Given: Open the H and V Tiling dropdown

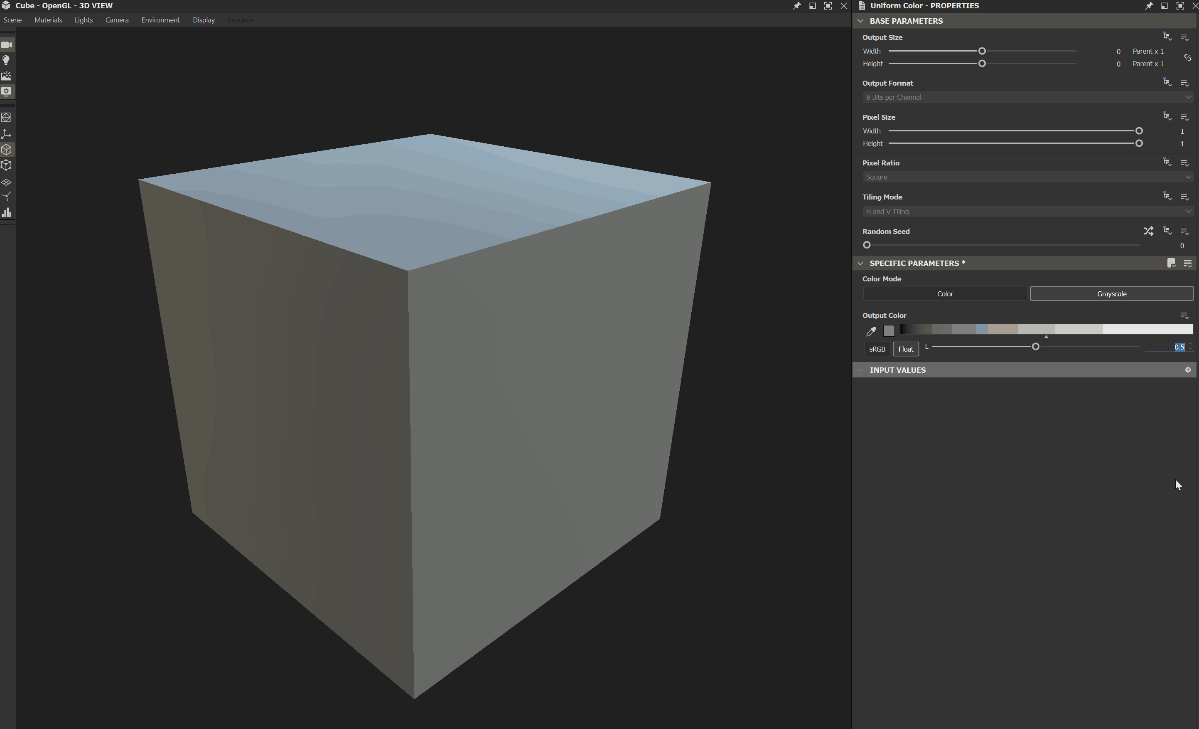Looking at the screenshot, I should [x=1028, y=211].
